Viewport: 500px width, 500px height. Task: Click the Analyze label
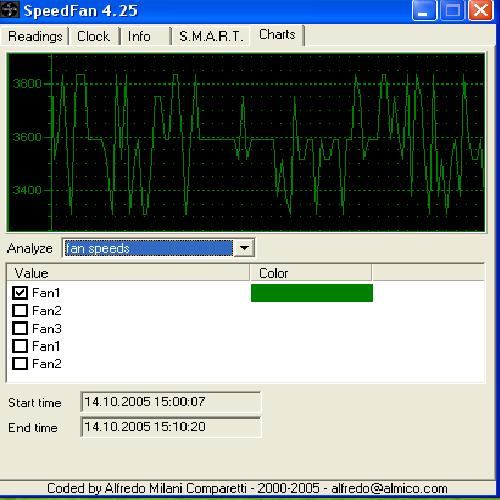[x=30, y=248]
